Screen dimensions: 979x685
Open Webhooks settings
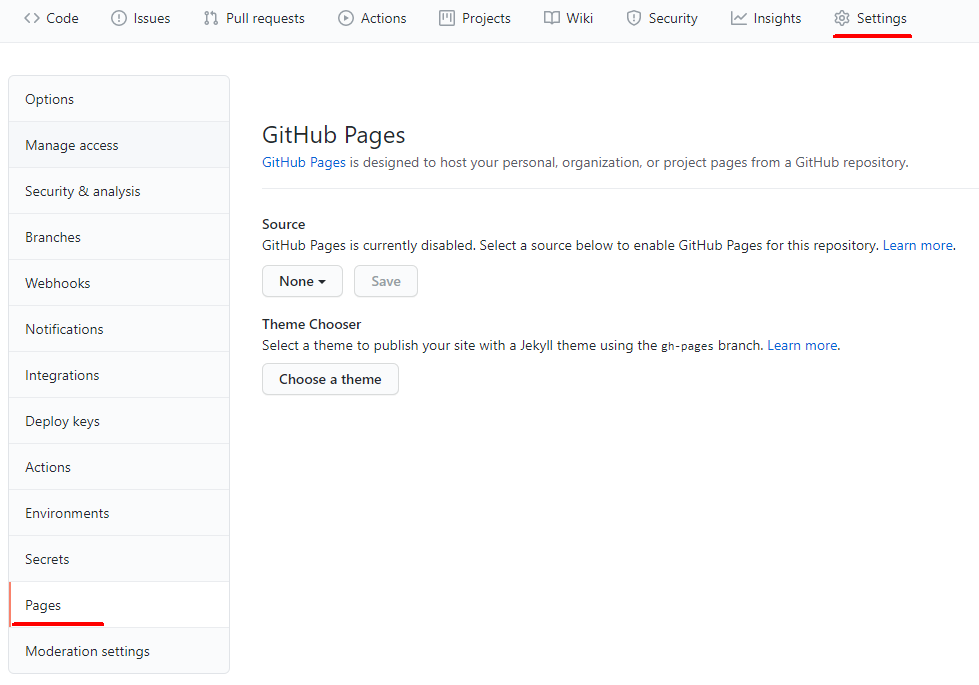[119, 283]
